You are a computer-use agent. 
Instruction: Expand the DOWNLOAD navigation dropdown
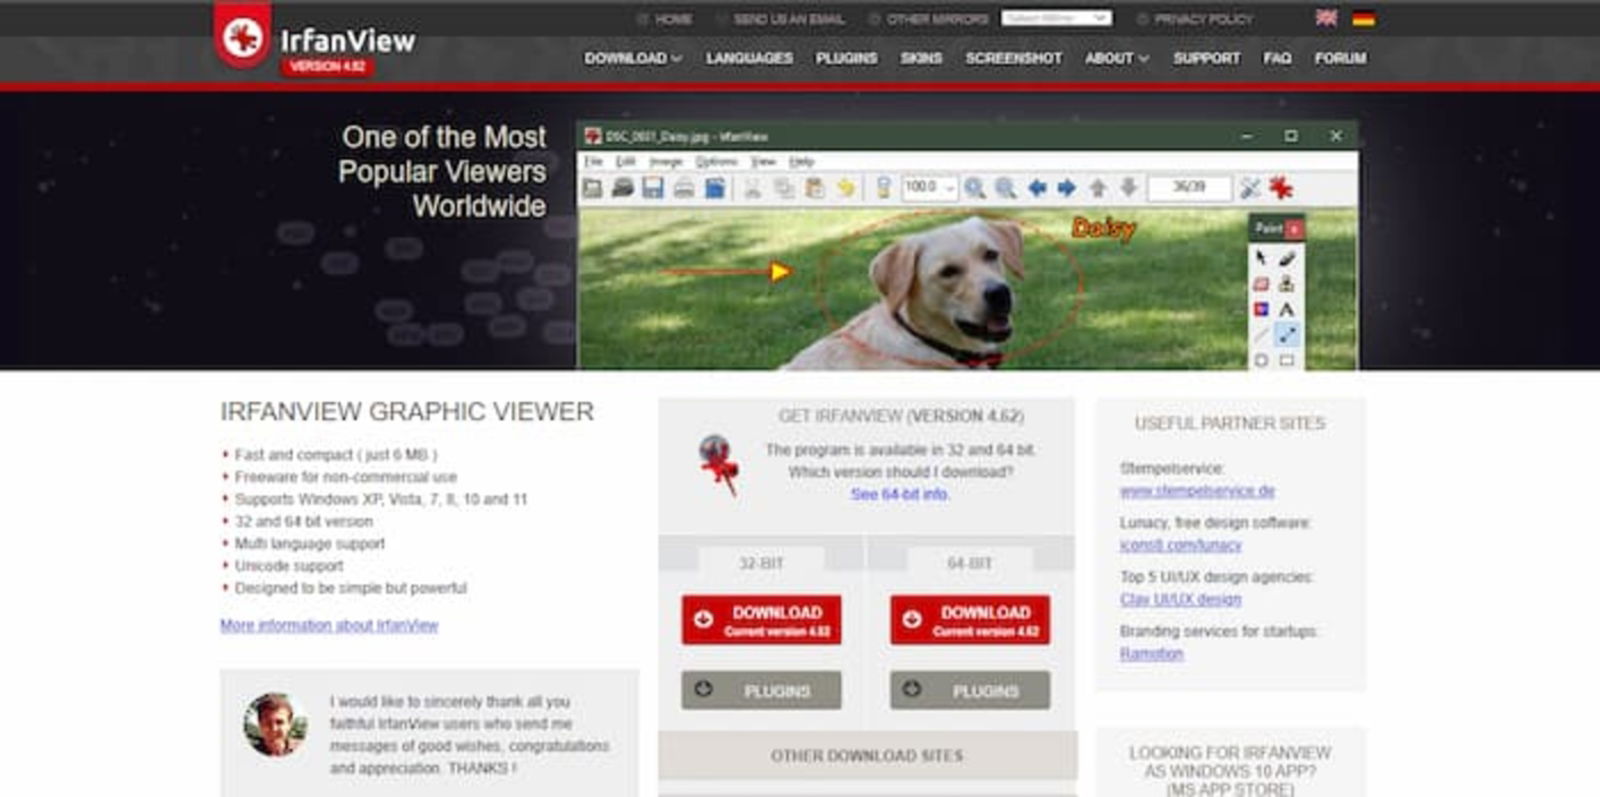[633, 58]
